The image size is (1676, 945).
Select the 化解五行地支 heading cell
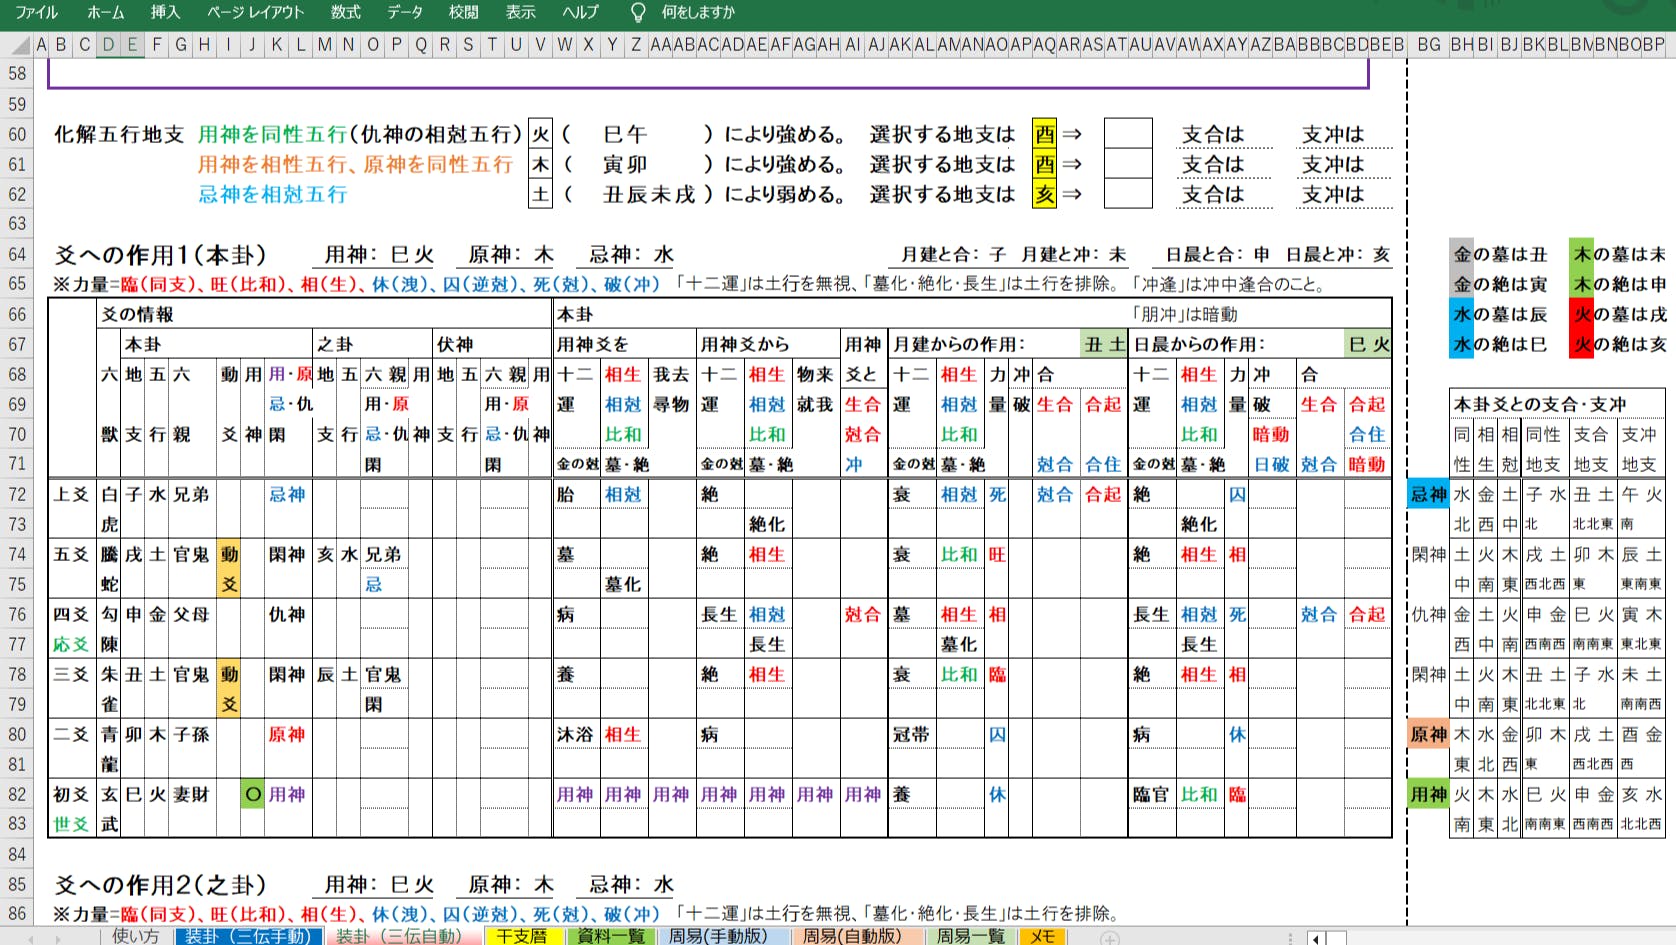click(x=119, y=134)
